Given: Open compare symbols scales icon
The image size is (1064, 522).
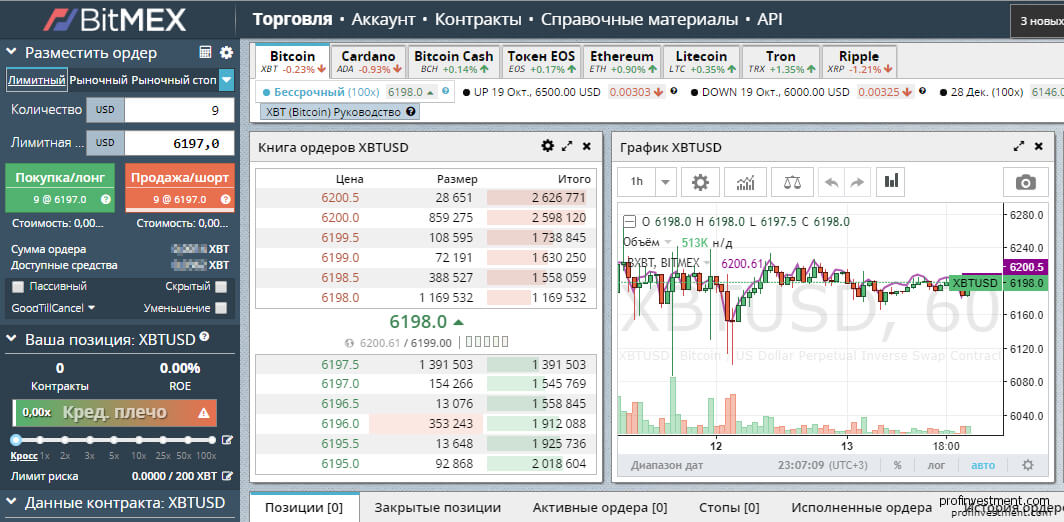Looking at the screenshot, I should pos(792,182).
